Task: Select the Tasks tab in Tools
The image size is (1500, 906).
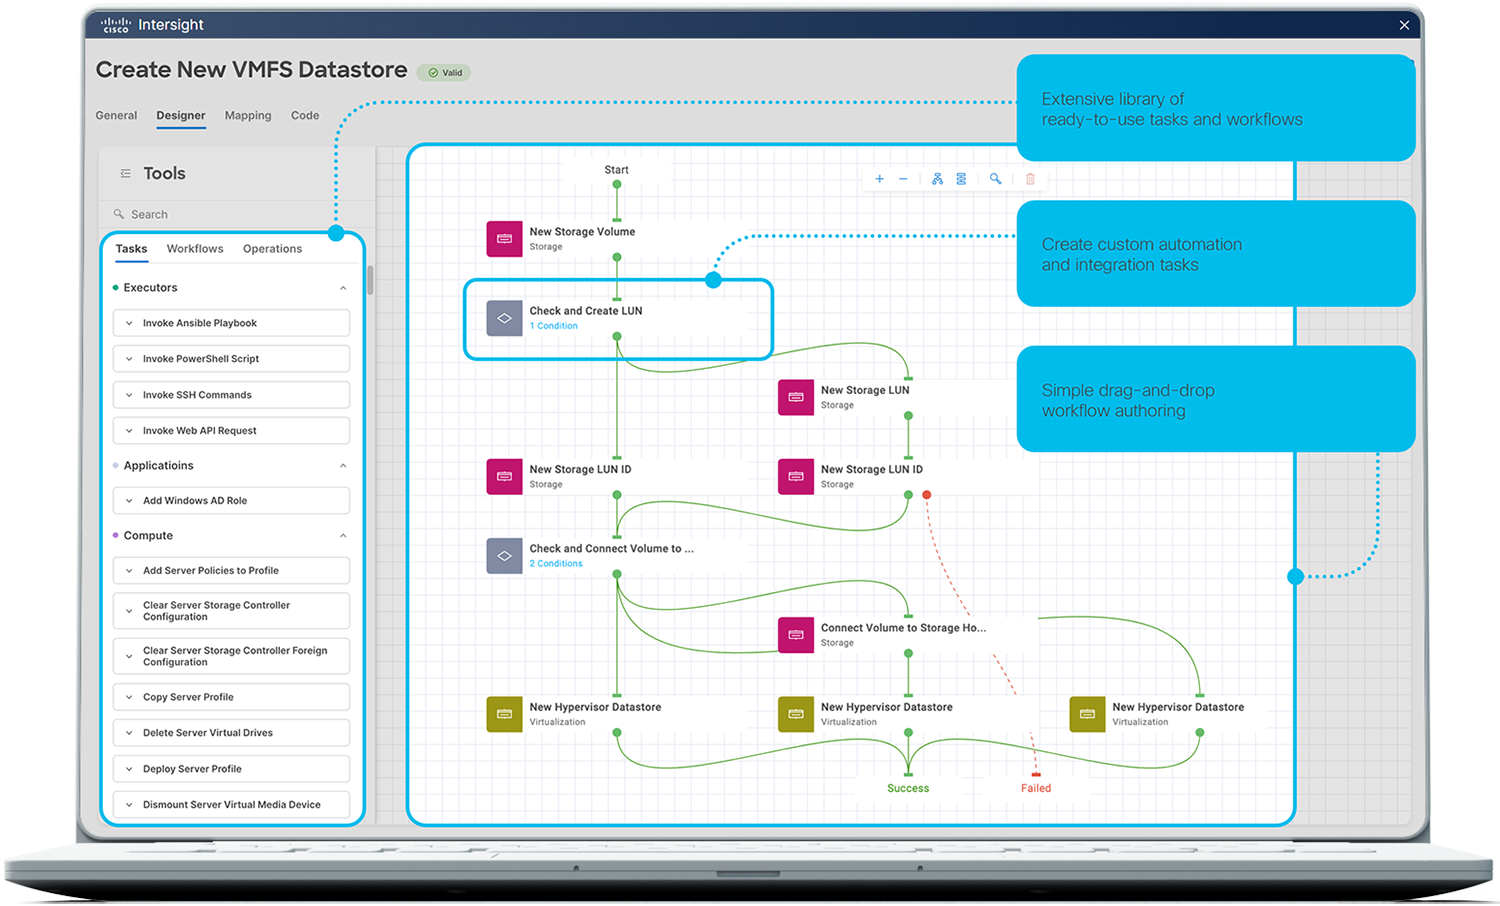Action: (131, 249)
